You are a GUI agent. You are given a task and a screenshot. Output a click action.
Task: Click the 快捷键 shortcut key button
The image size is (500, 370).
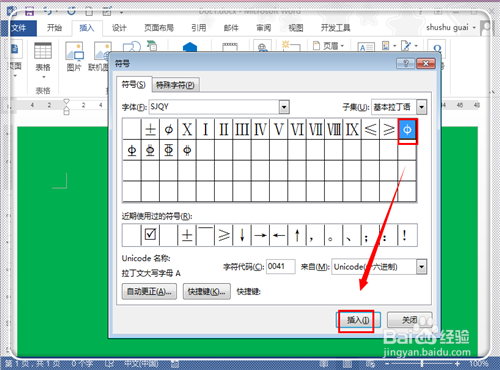tap(206, 292)
